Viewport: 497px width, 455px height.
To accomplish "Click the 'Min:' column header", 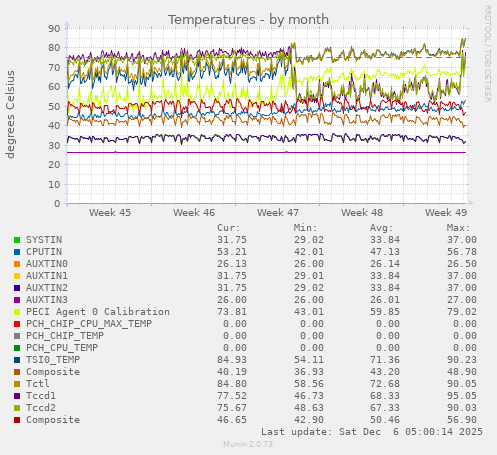I will tap(305, 228).
